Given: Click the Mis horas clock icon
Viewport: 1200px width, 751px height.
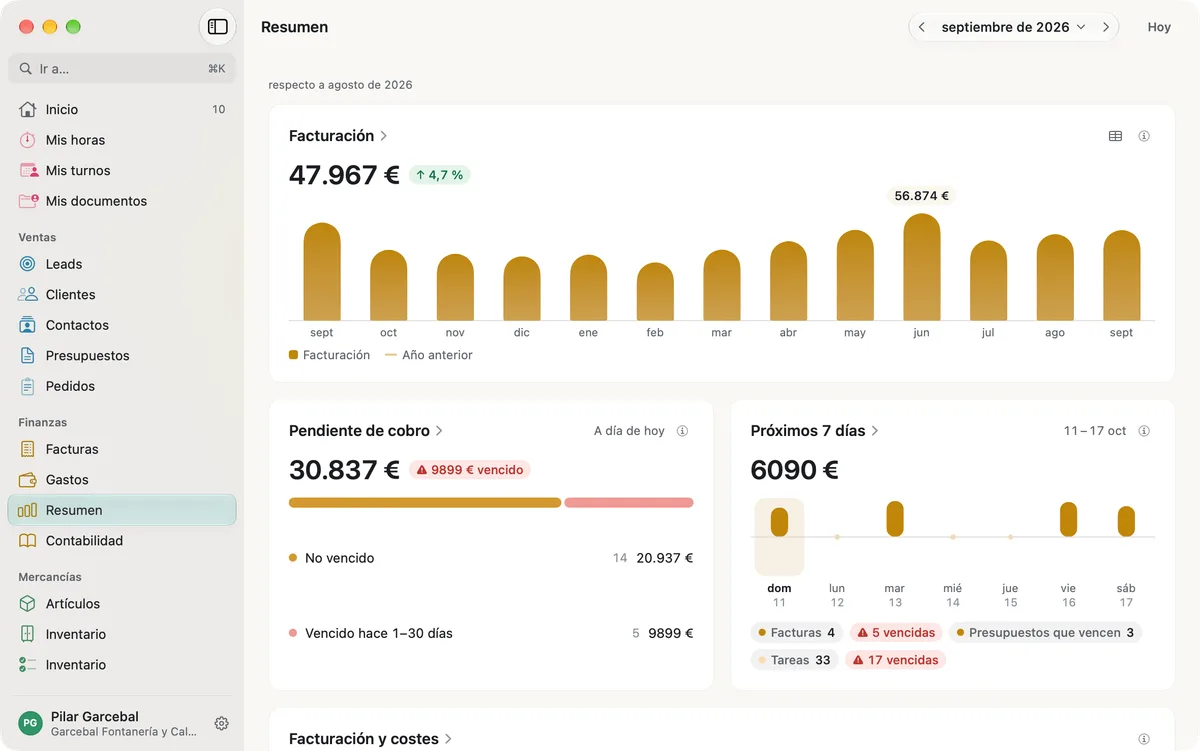Looking at the screenshot, I should (28, 140).
